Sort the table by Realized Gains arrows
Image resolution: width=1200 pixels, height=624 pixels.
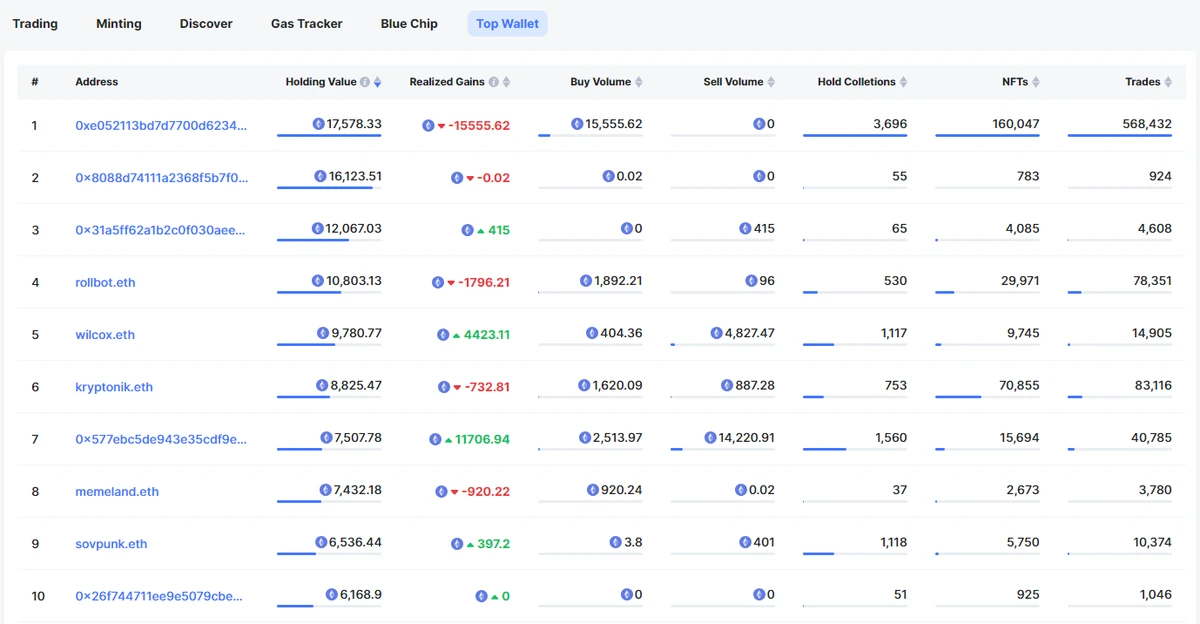[x=506, y=82]
